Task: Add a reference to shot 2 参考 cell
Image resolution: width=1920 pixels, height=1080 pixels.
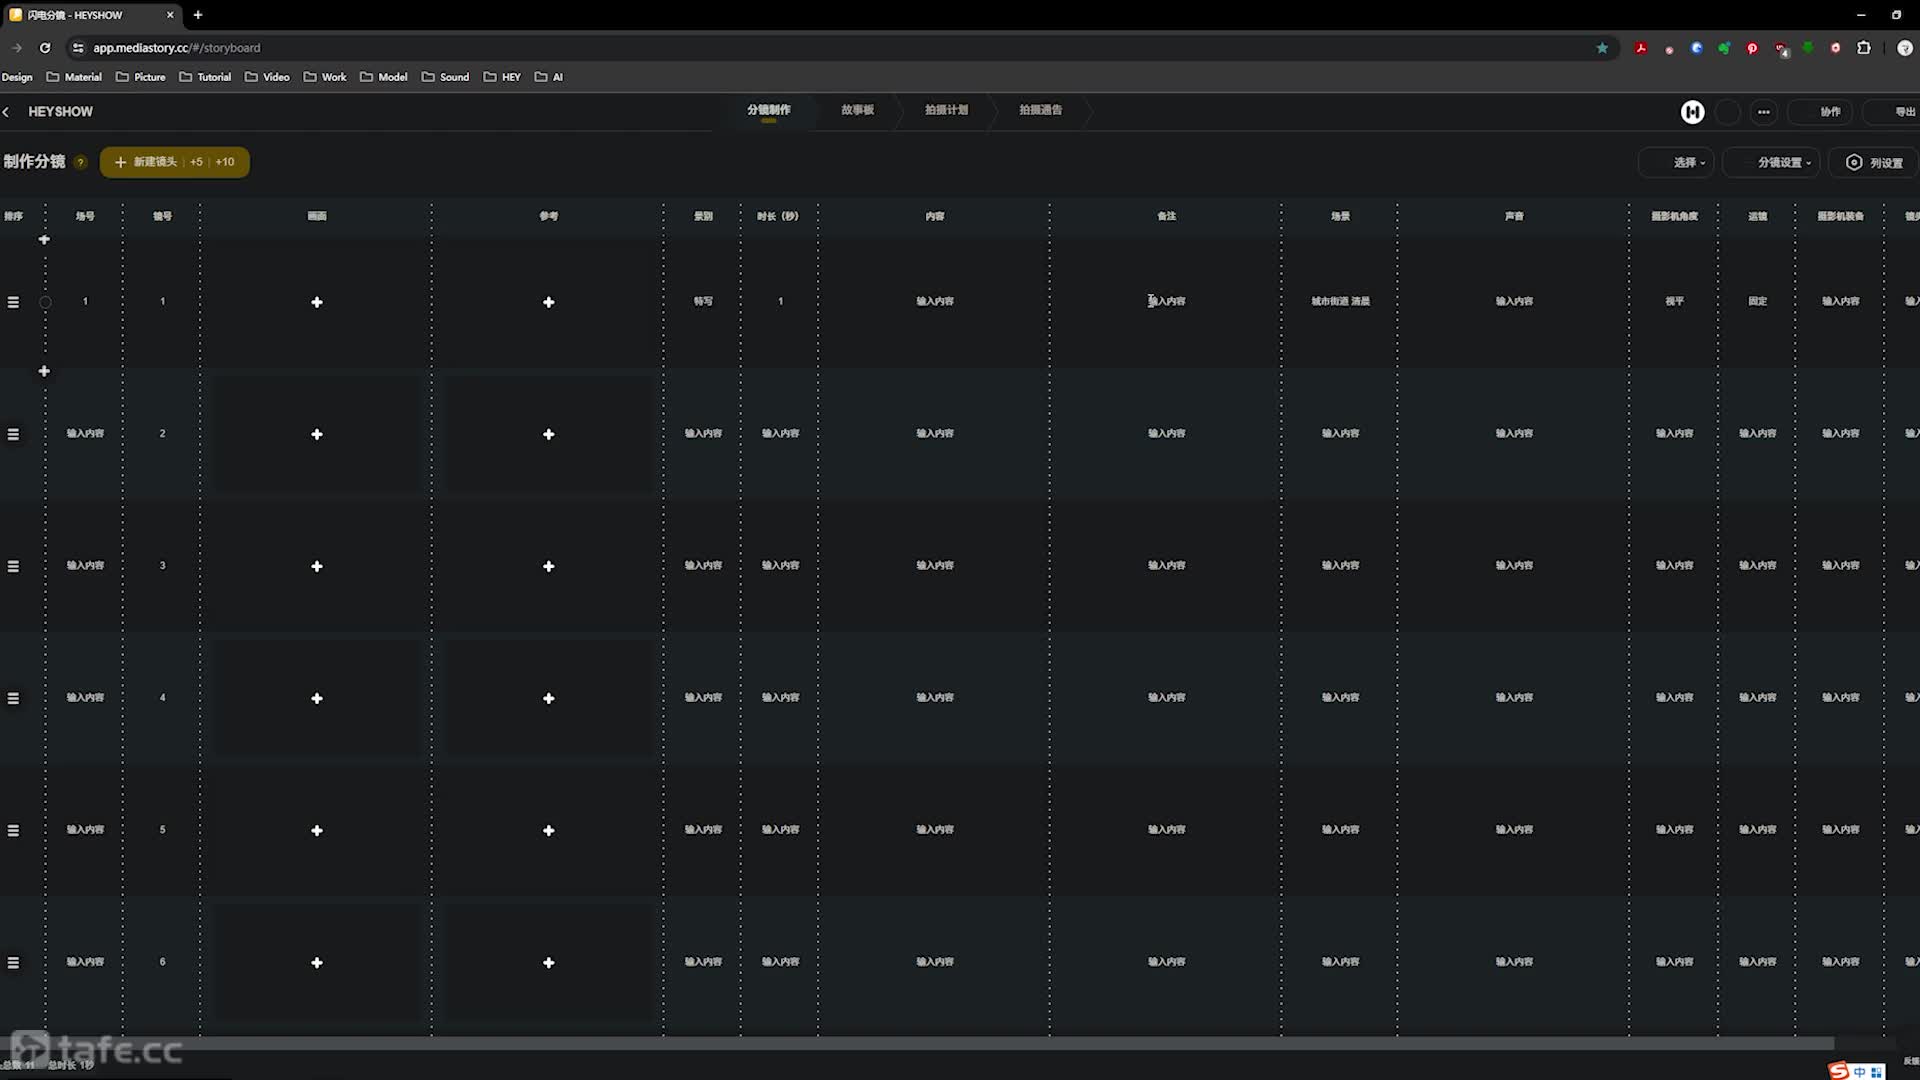Action: [548, 434]
